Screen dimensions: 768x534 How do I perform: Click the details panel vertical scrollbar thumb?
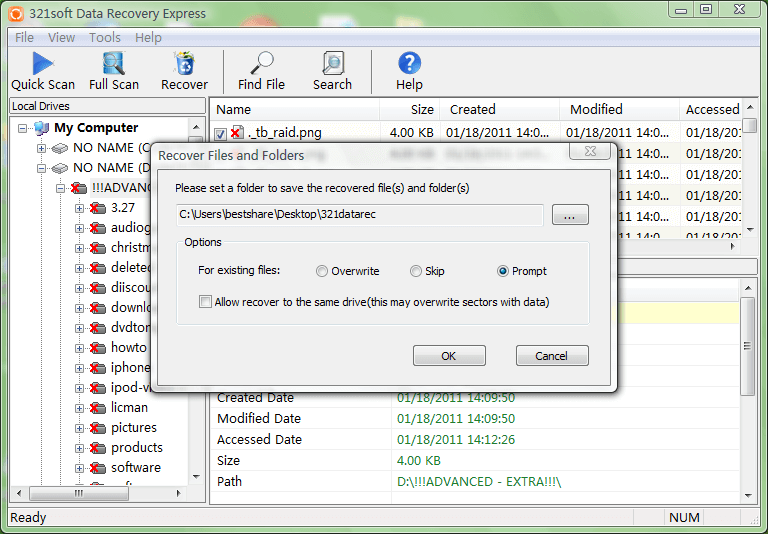click(x=748, y=345)
